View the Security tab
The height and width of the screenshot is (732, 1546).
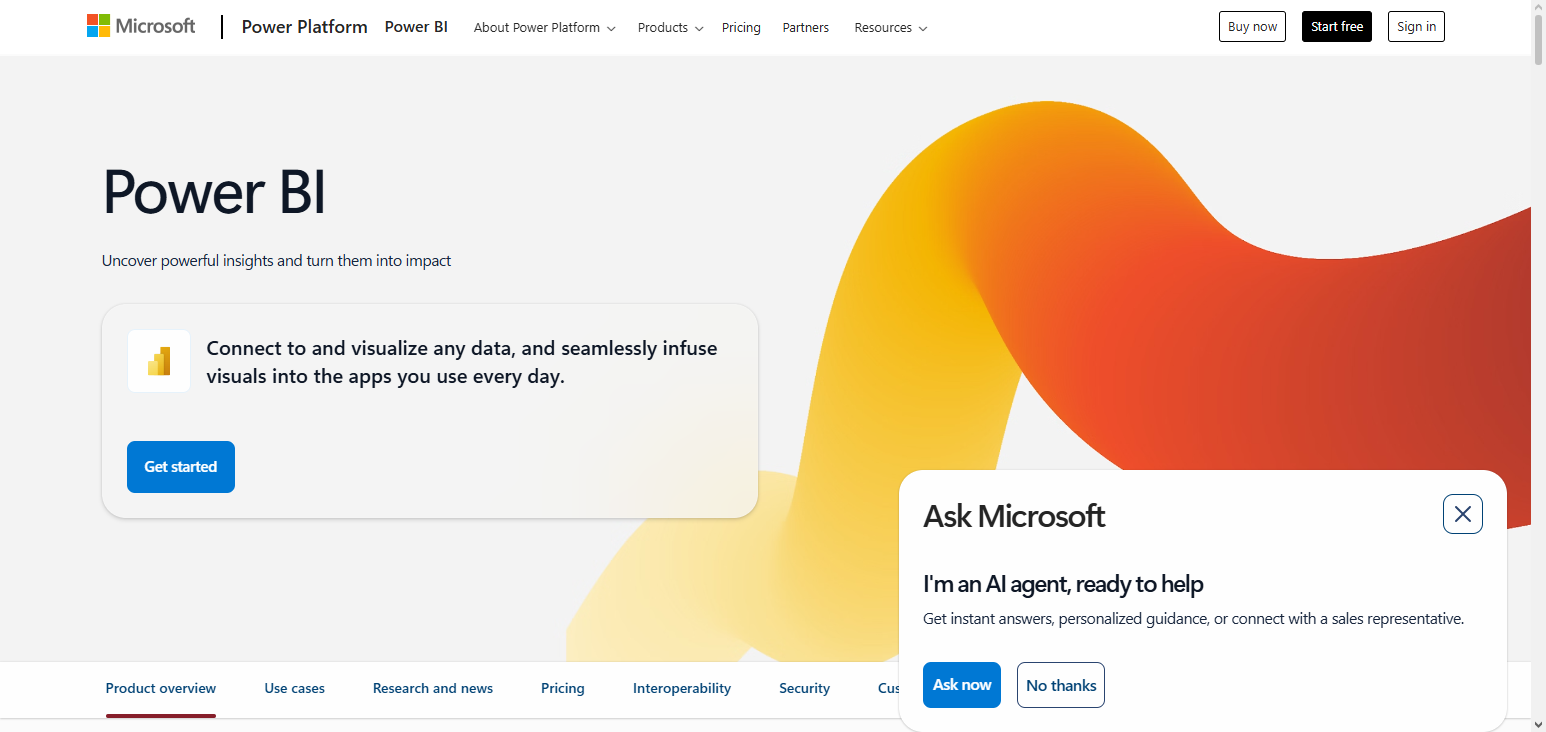(x=804, y=688)
